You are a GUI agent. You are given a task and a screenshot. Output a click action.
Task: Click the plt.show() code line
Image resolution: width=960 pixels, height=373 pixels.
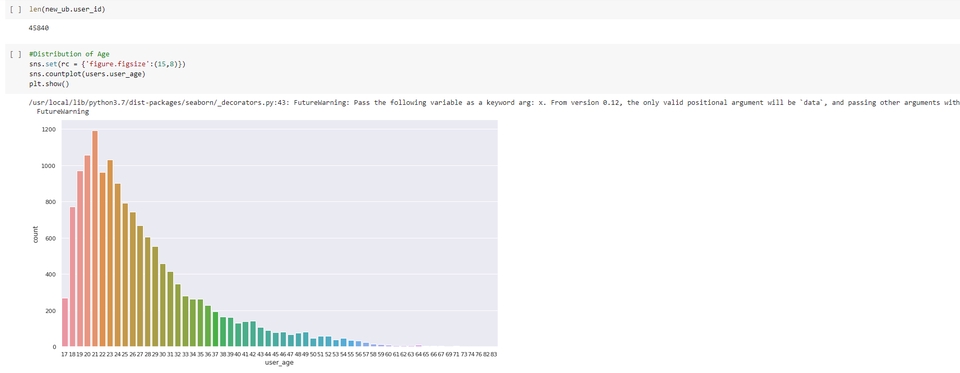tap(49, 84)
